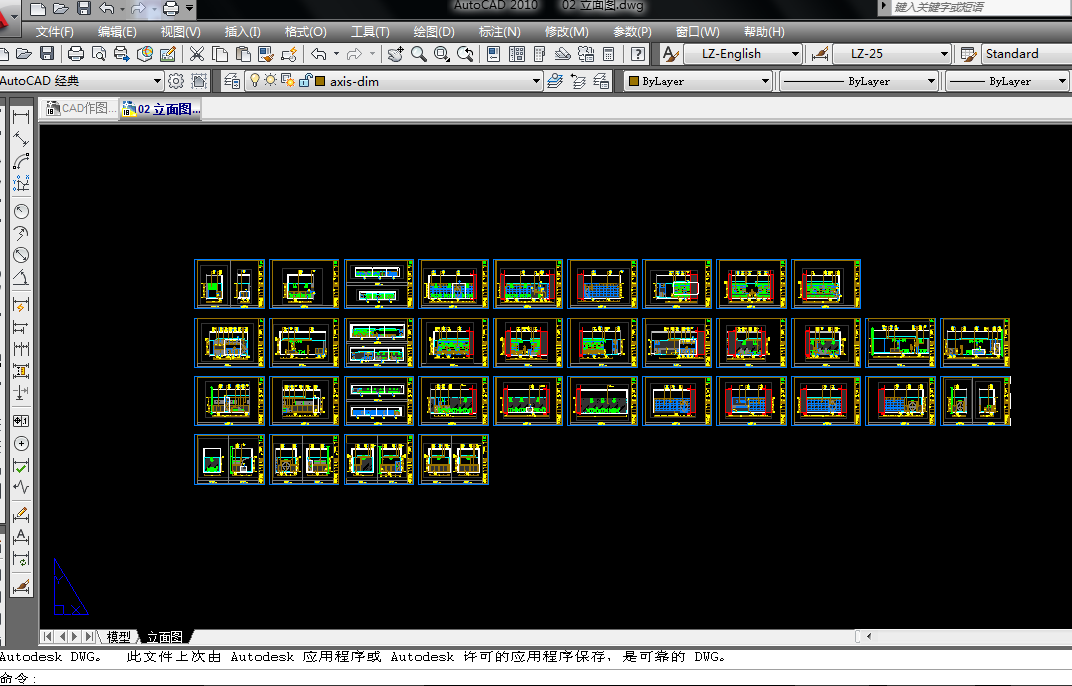Select the Jogged radius dimension tool
This screenshot has height=686, width=1072.
[x=21, y=233]
